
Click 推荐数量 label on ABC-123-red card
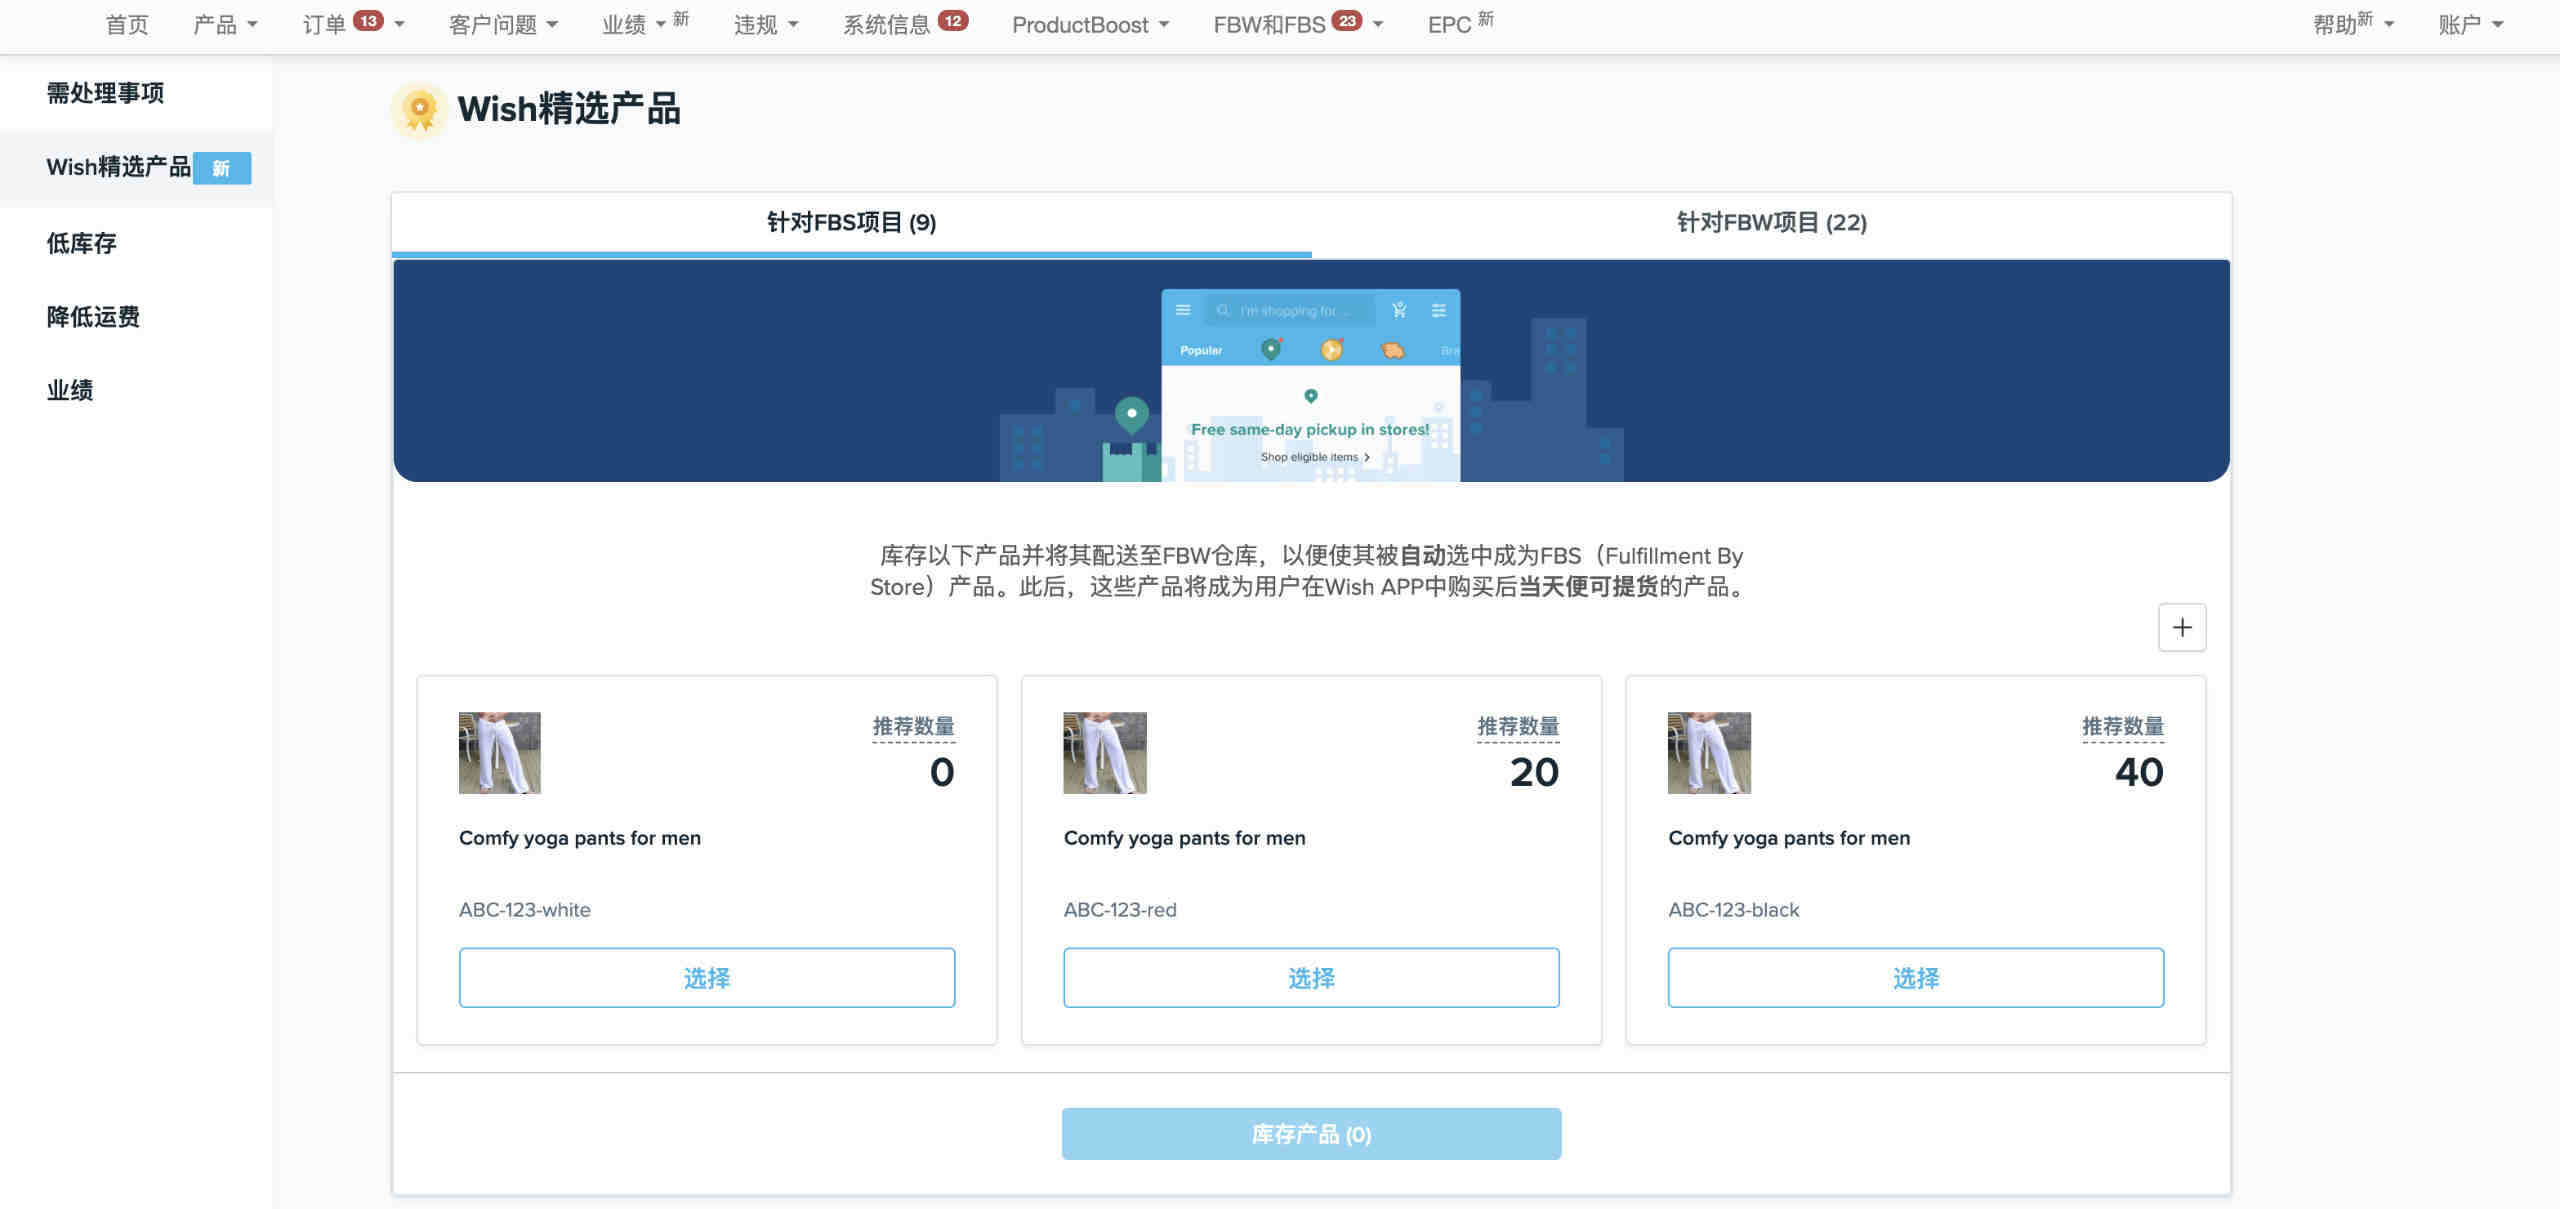tap(1518, 727)
